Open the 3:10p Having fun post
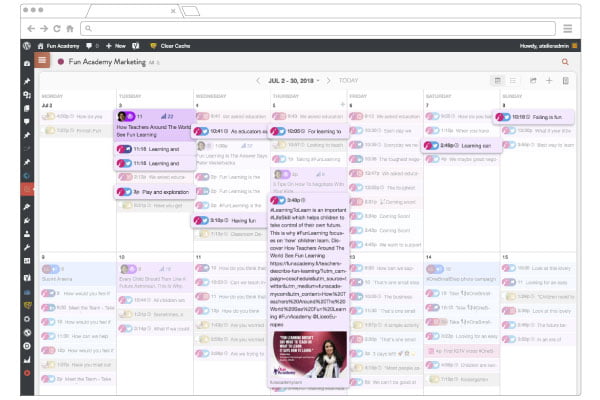The height and width of the screenshot is (400, 600). pyautogui.click(x=231, y=220)
